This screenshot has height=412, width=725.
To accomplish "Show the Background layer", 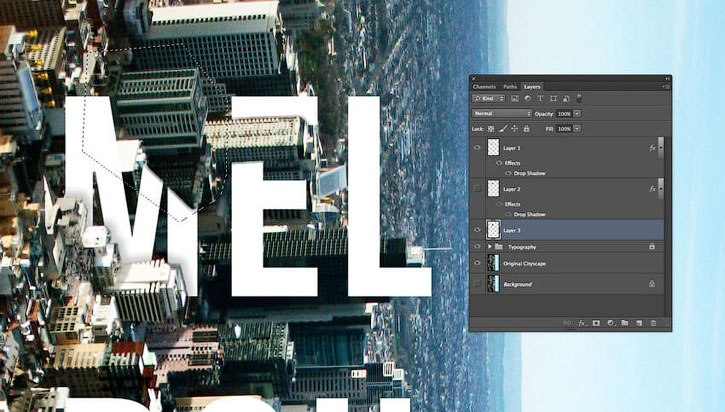I will (x=477, y=284).
